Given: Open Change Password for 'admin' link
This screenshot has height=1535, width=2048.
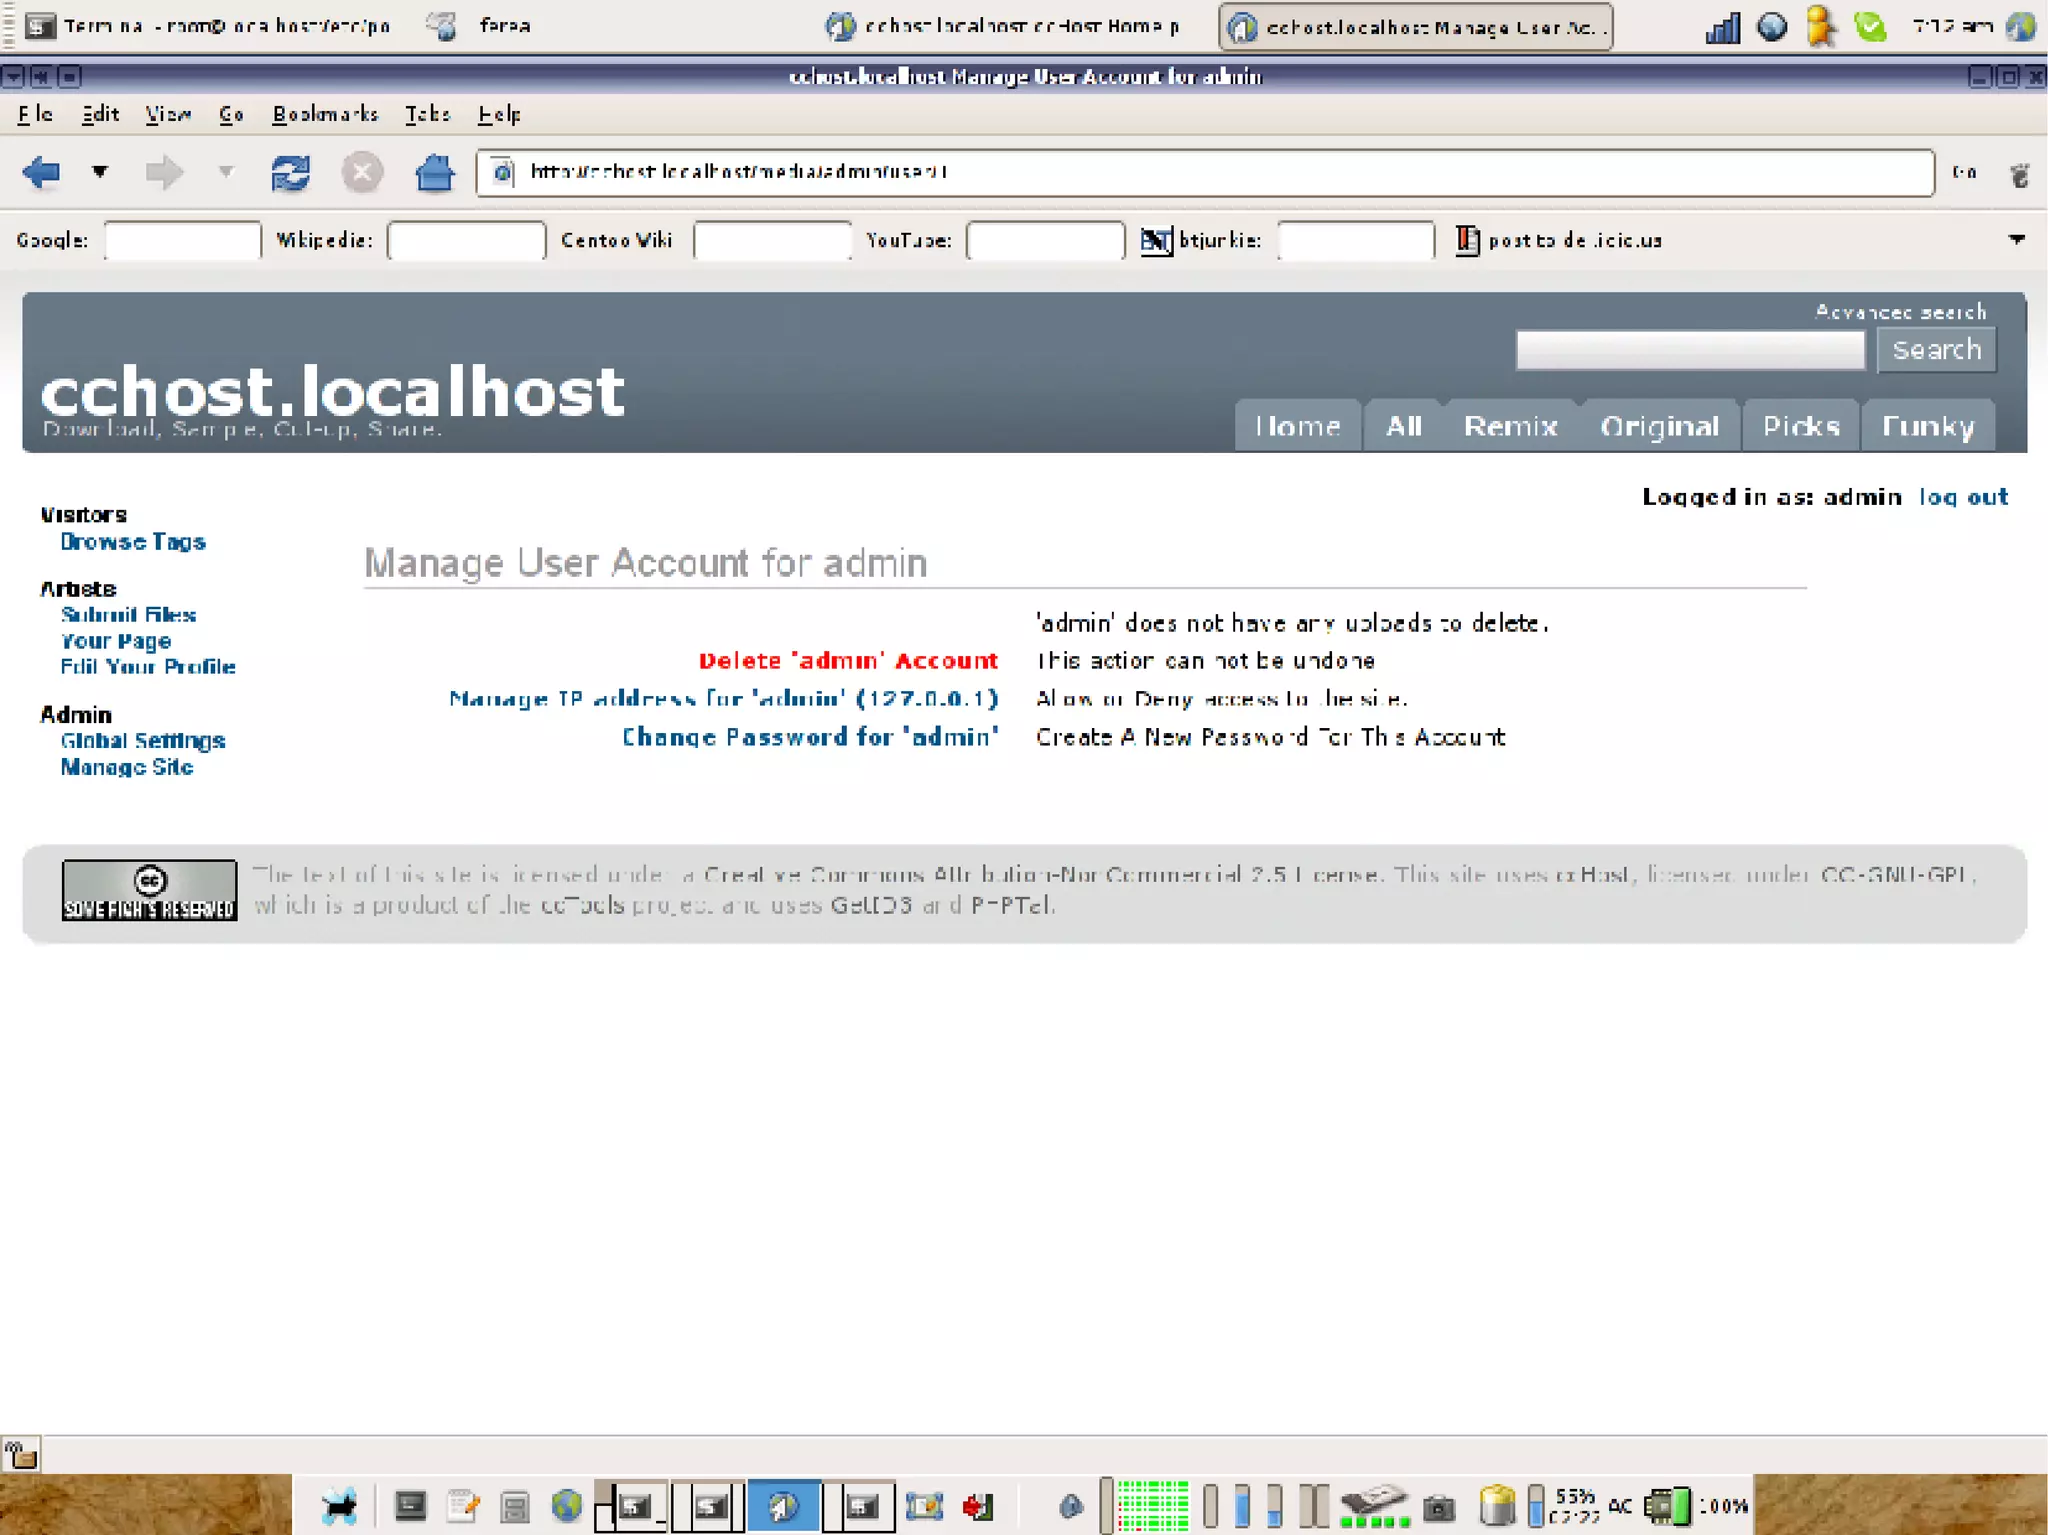Looking at the screenshot, I should [x=809, y=737].
